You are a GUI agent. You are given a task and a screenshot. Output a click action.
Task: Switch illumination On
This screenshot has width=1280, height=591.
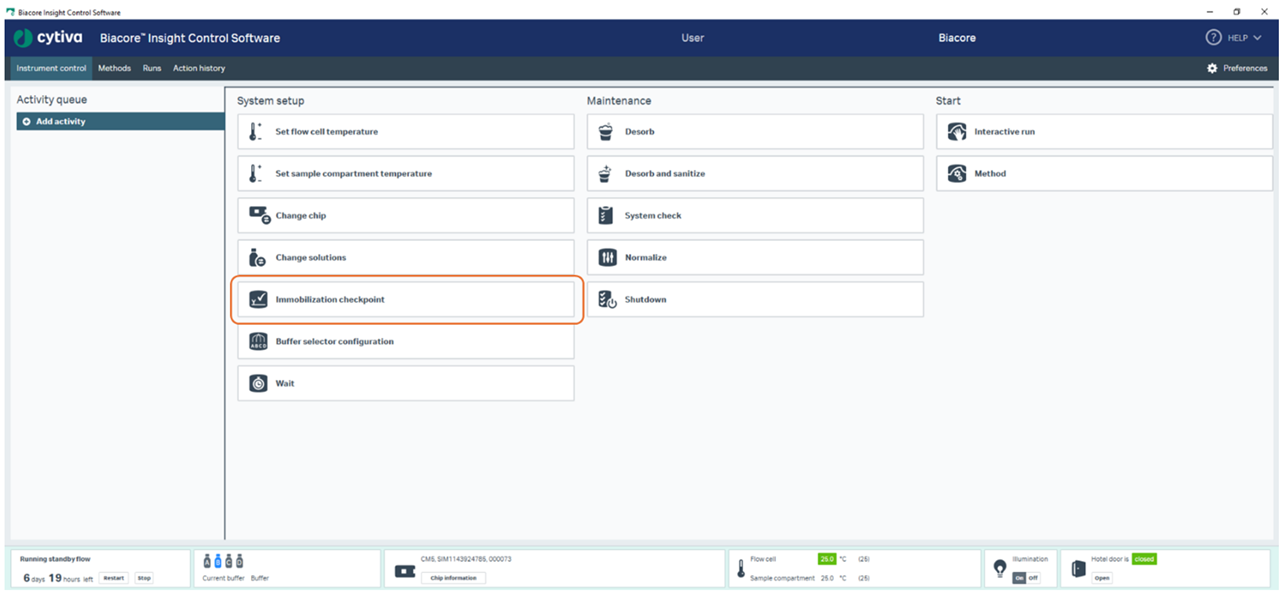point(1018,578)
